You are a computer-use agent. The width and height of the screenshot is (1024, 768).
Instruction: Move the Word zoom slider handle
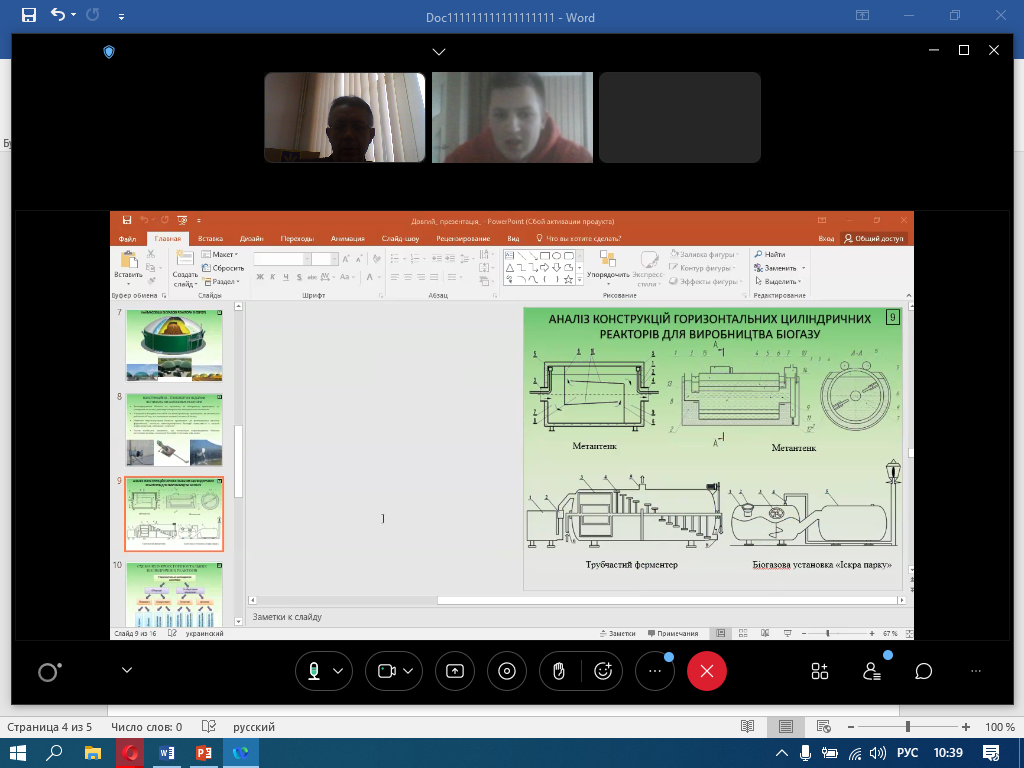tap(908, 727)
